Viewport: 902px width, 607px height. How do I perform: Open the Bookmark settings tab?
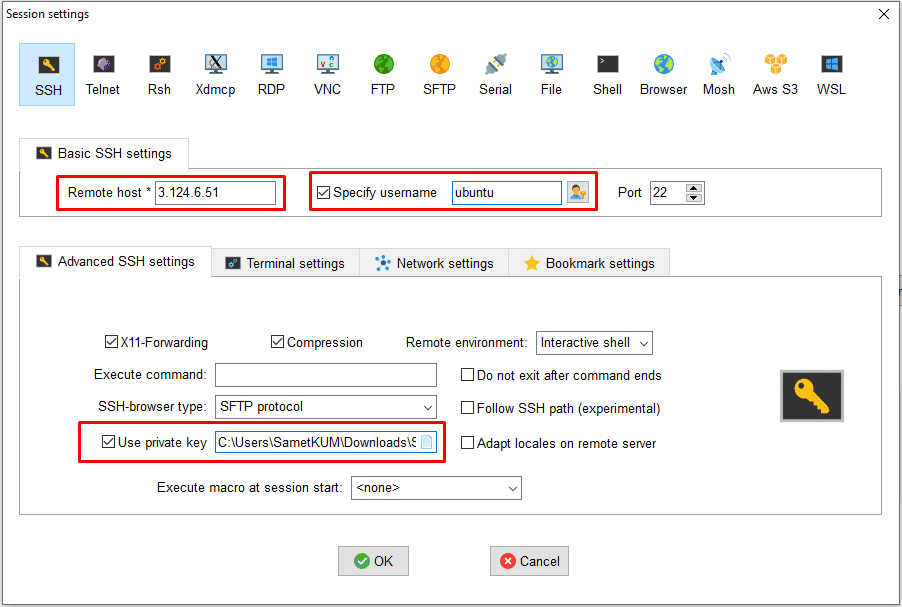tap(589, 263)
